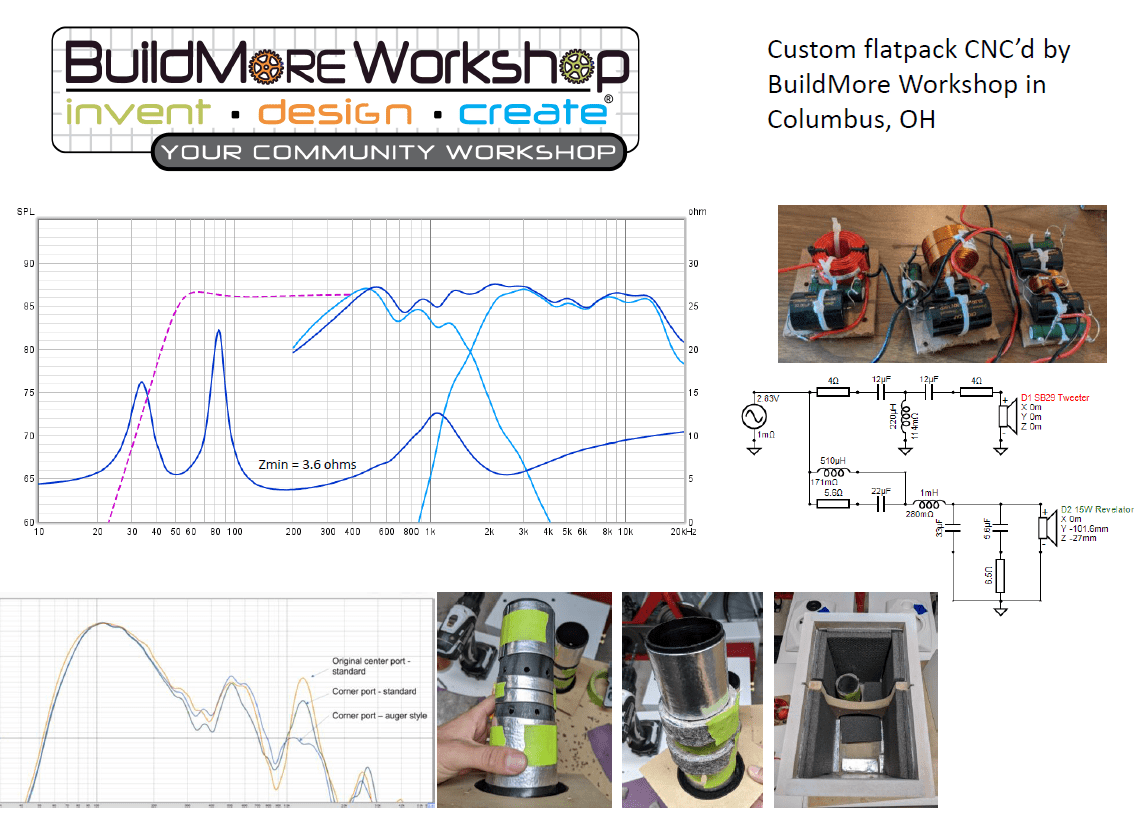This screenshot has width=1143, height=816.
Task: Click the 220µH inductor coil symbol
Action: (x=905, y=416)
